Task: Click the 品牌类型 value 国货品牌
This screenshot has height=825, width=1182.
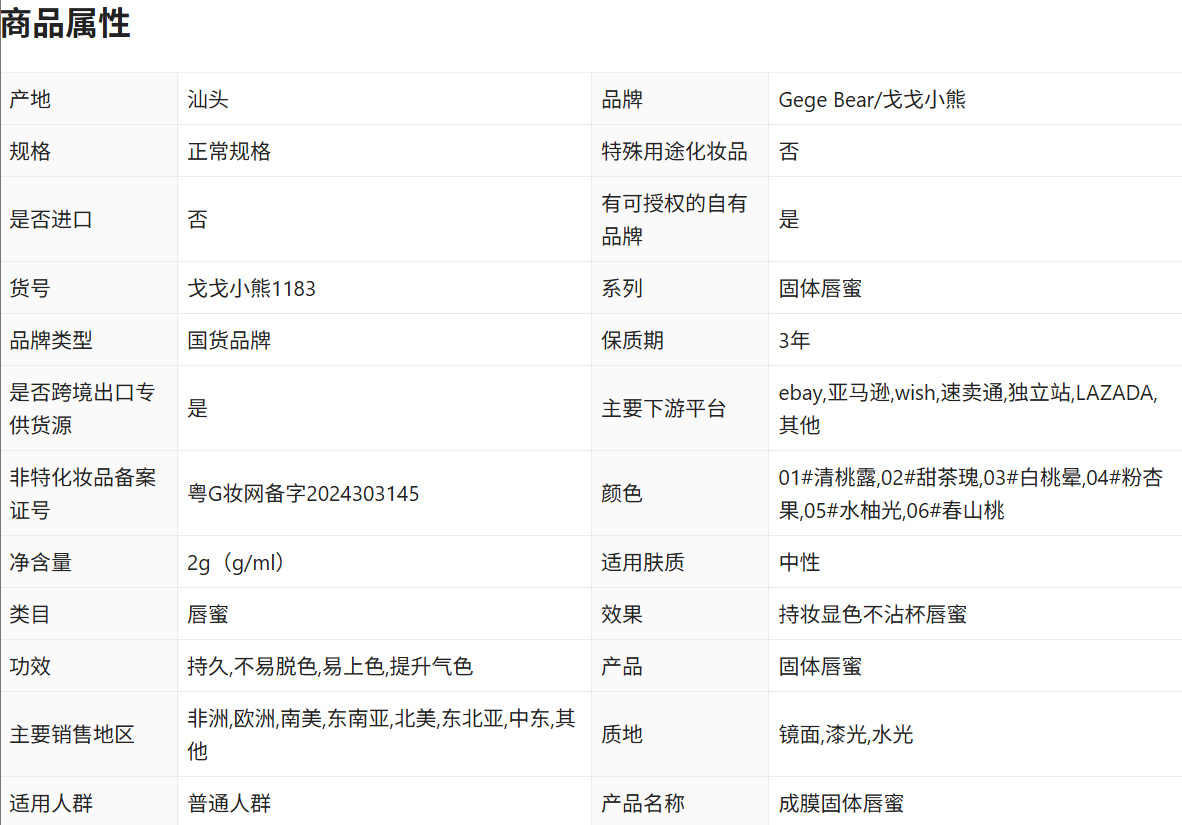Action: [x=229, y=340]
